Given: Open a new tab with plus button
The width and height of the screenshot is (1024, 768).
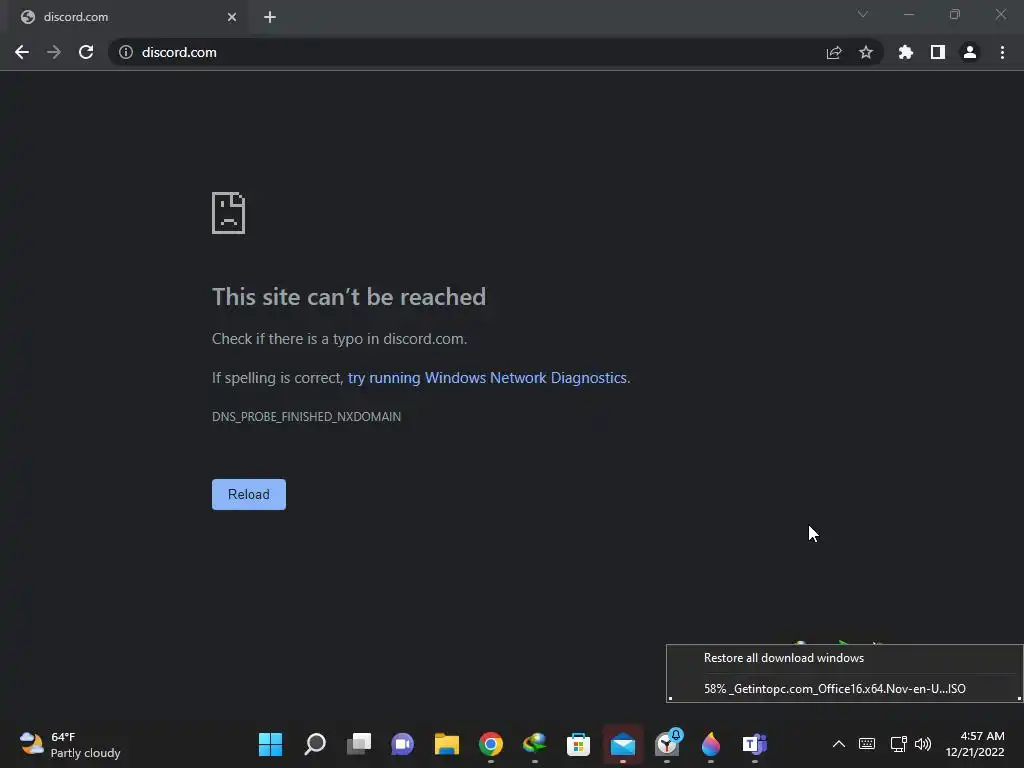Looking at the screenshot, I should [x=270, y=17].
